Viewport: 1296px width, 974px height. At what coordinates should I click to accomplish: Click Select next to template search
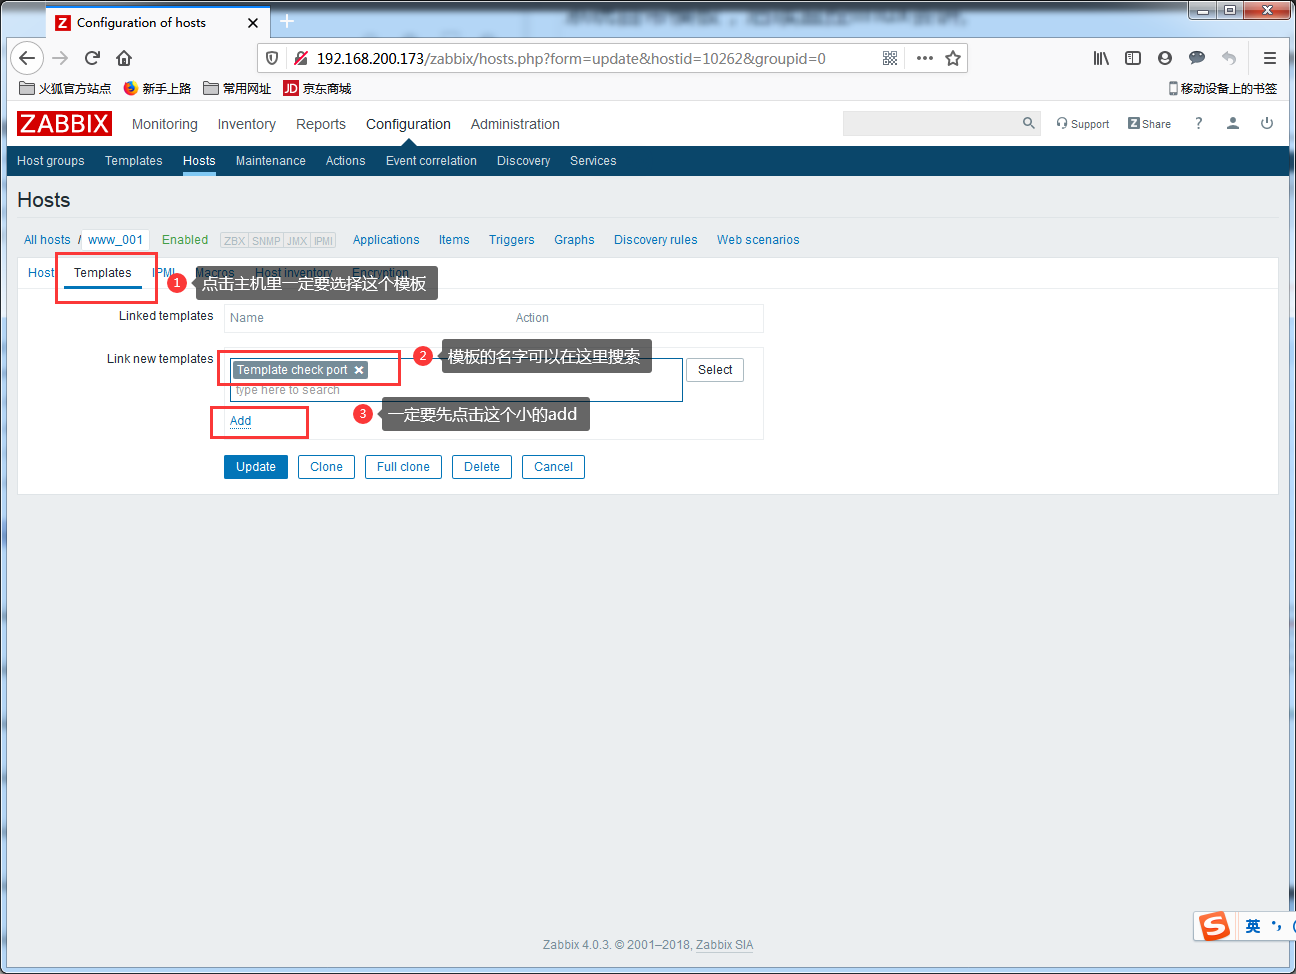tap(715, 370)
